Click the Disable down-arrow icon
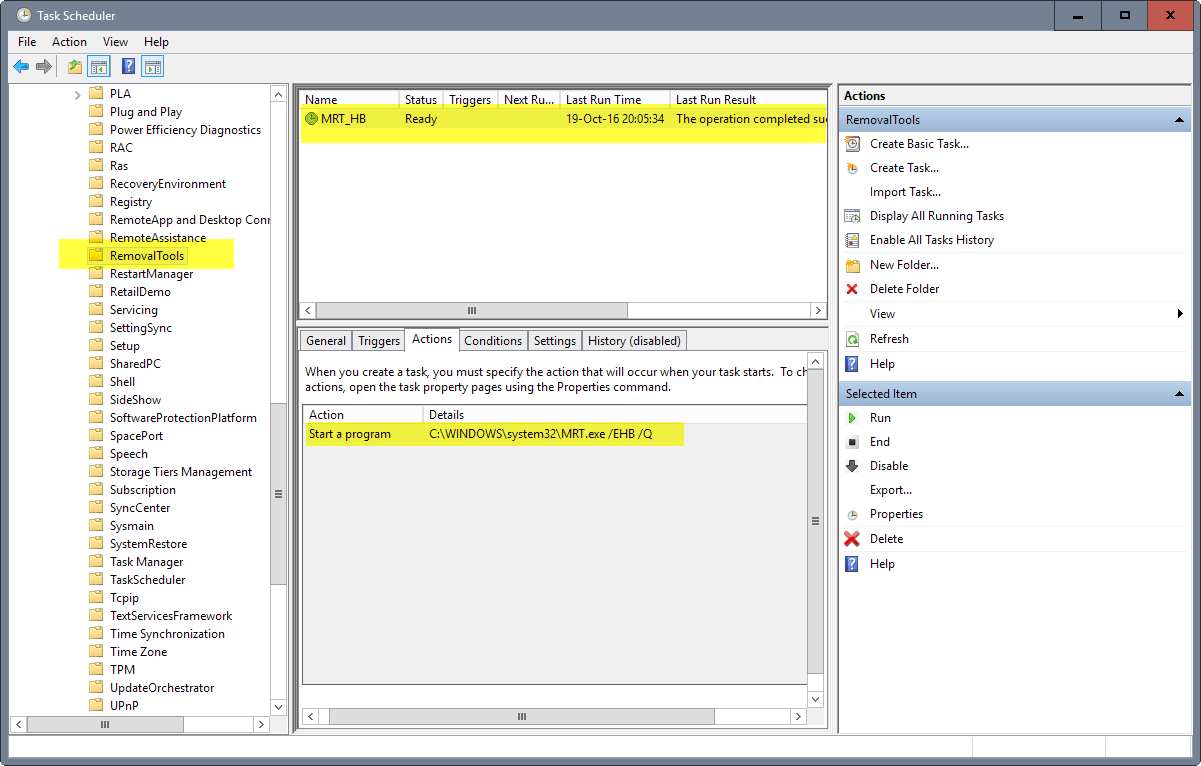Screen dimensions: 1201x766 (x=852, y=466)
